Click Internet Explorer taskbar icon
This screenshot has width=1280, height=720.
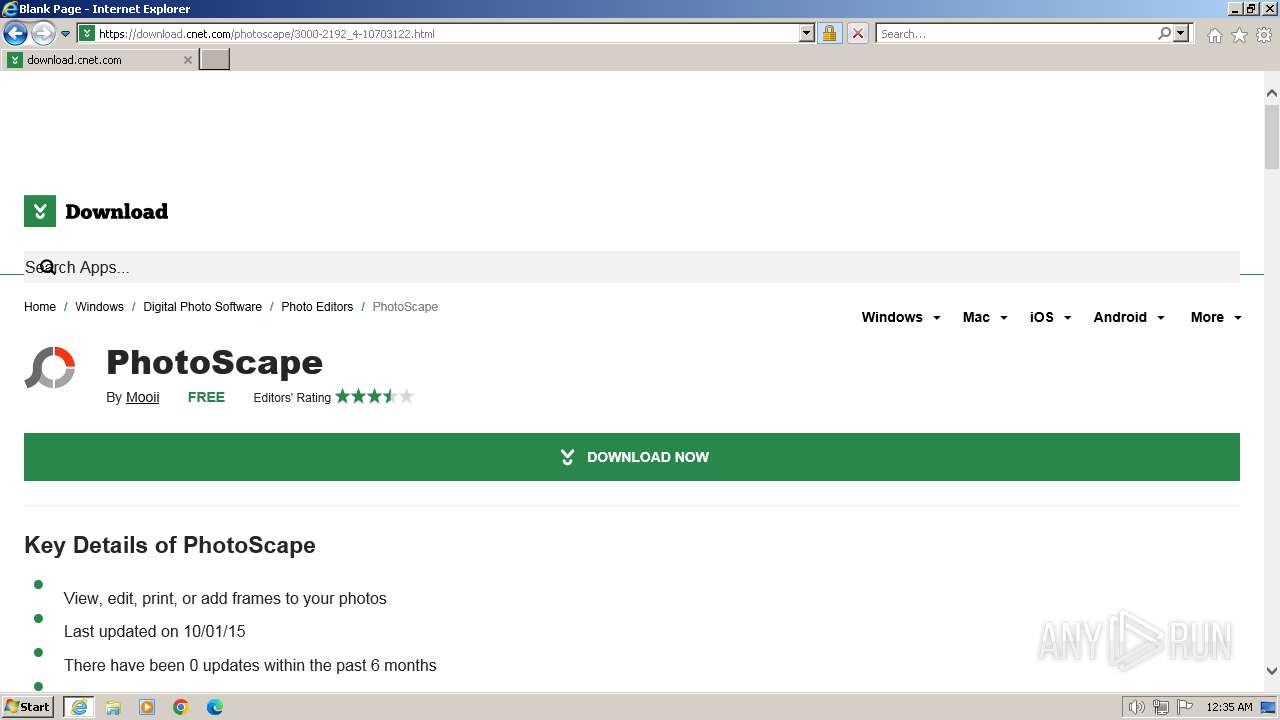(x=79, y=707)
